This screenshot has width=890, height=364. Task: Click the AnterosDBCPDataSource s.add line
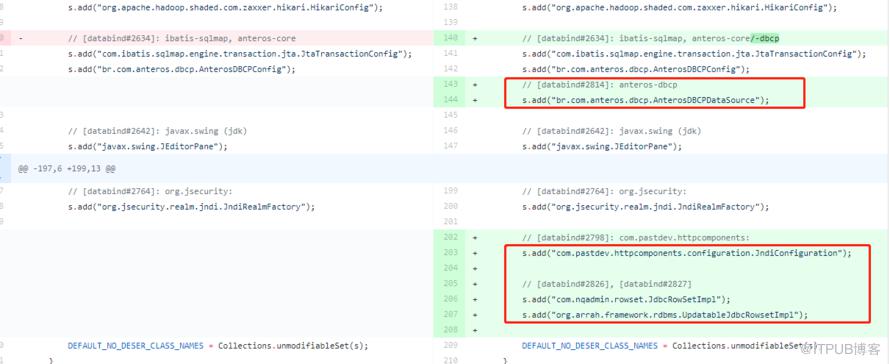(x=645, y=100)
